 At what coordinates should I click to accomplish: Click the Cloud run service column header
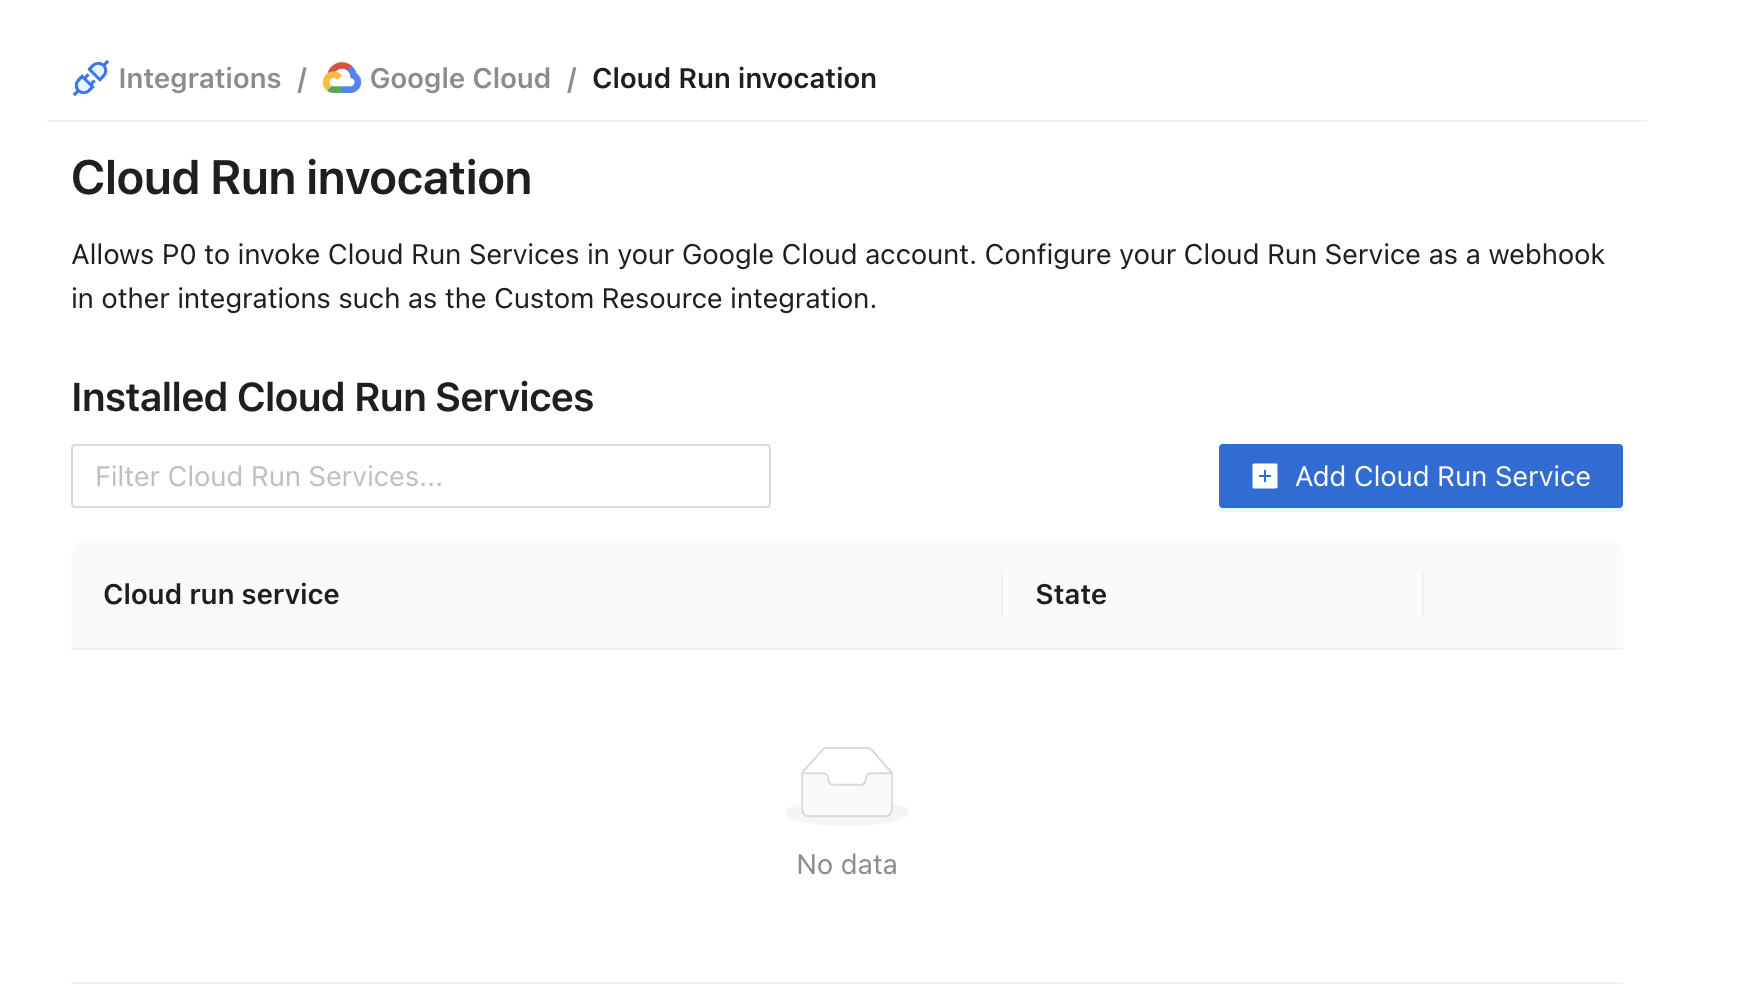(221, 594)
